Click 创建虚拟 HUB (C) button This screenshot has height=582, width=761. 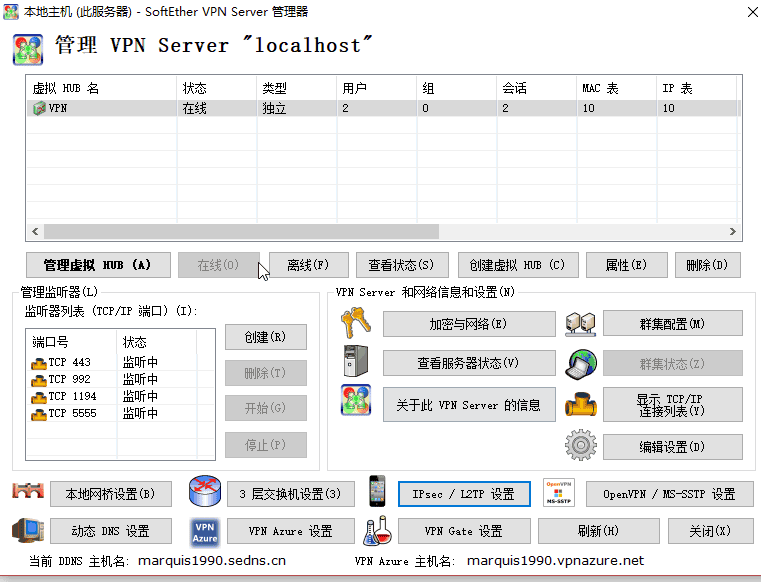point(518,265)
